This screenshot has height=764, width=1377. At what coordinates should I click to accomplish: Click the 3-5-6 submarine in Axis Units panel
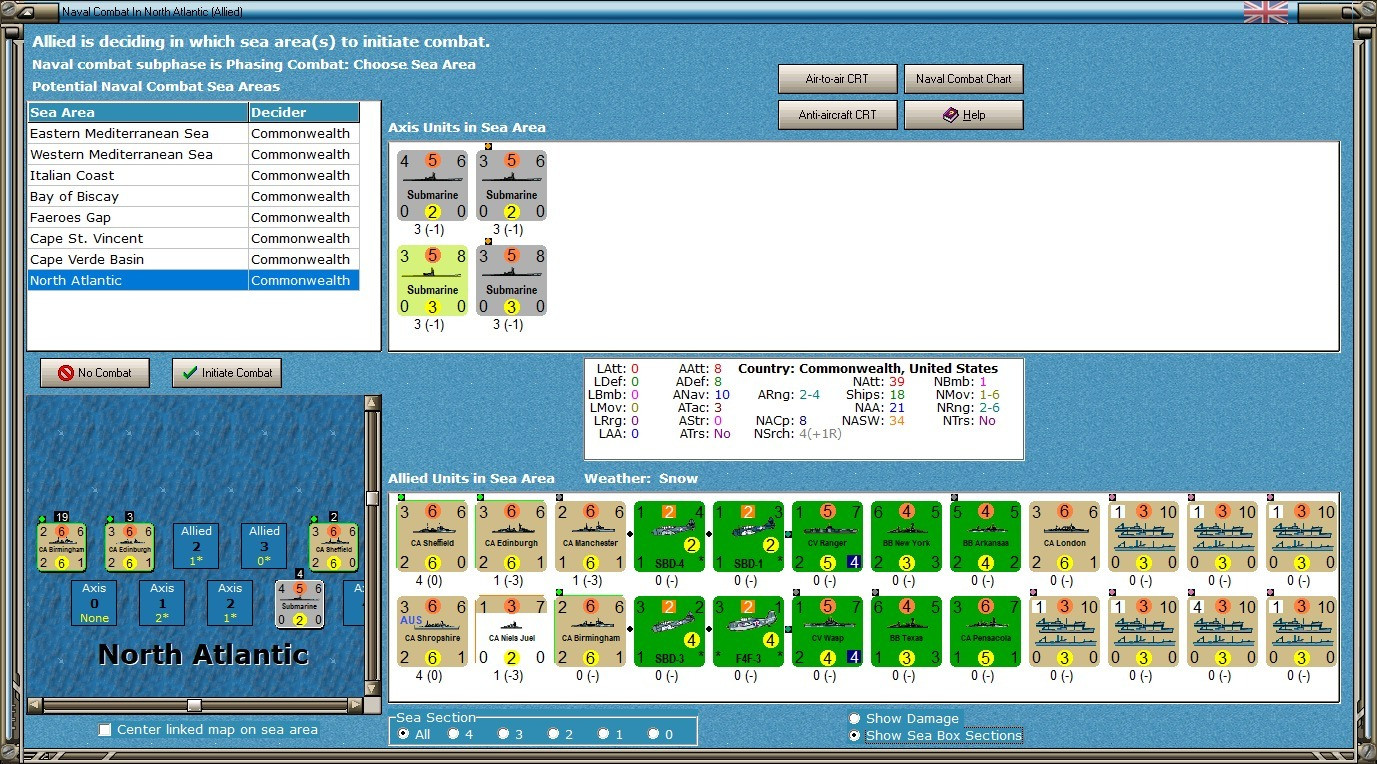coord(511,186)
